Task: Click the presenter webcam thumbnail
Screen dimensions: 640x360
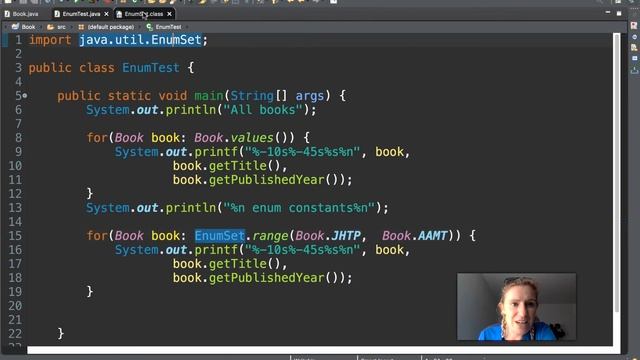Action: point(516,307)
